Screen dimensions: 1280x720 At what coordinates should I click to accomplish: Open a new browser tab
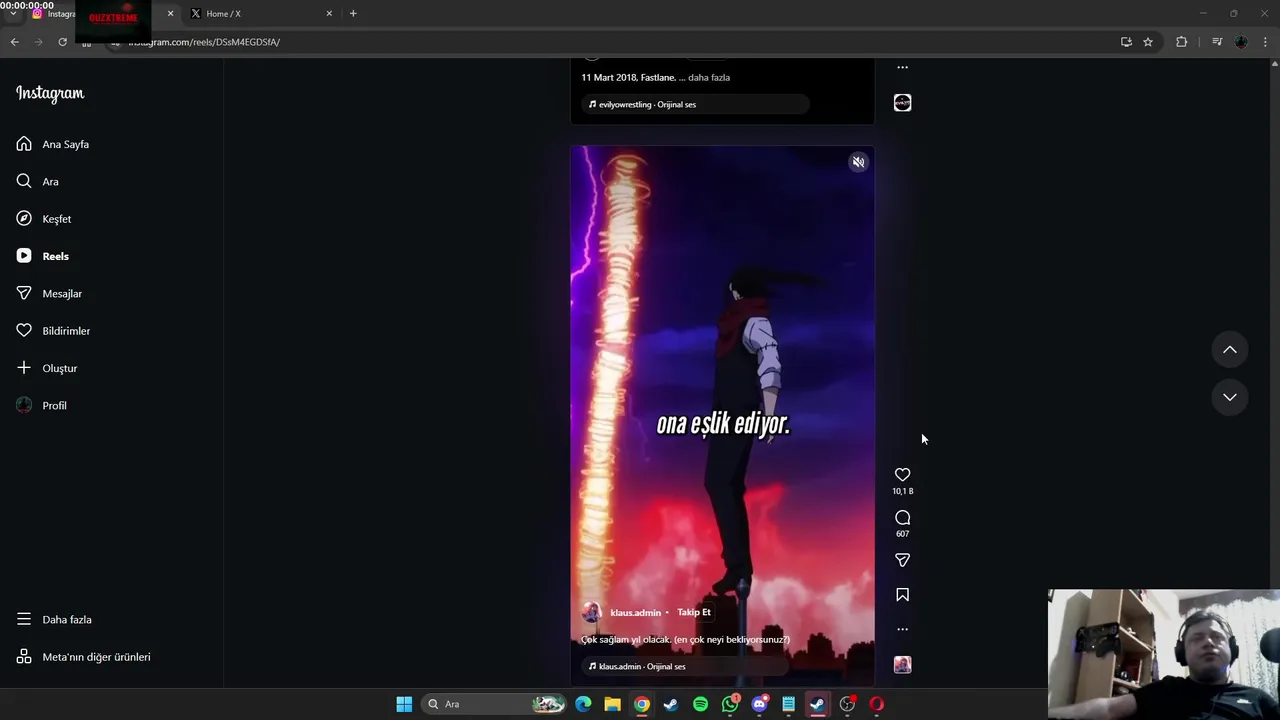click(x=353, y=14)
